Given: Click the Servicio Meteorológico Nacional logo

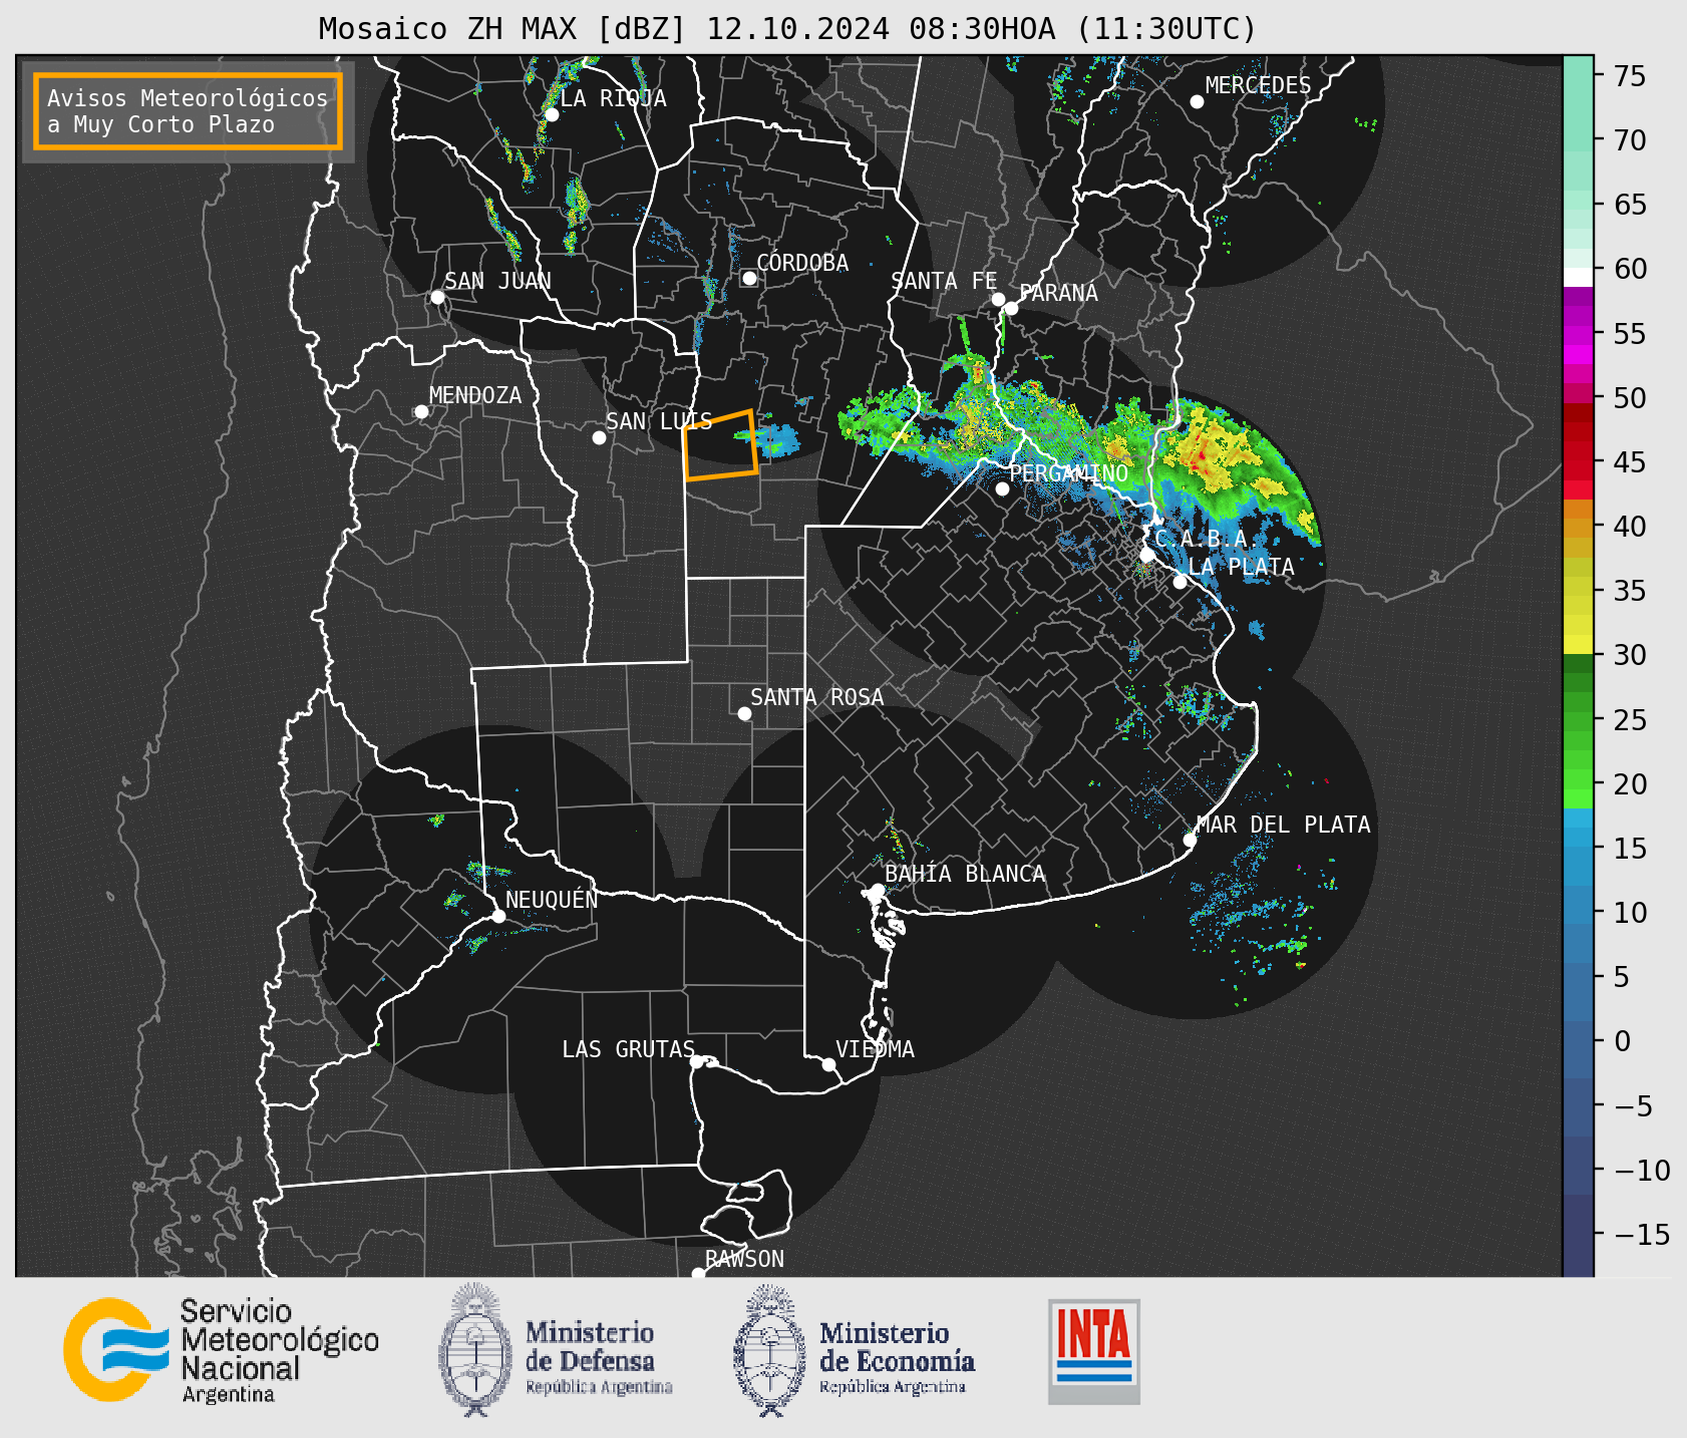Looking at the screenshot, I should click(221, 1350).
